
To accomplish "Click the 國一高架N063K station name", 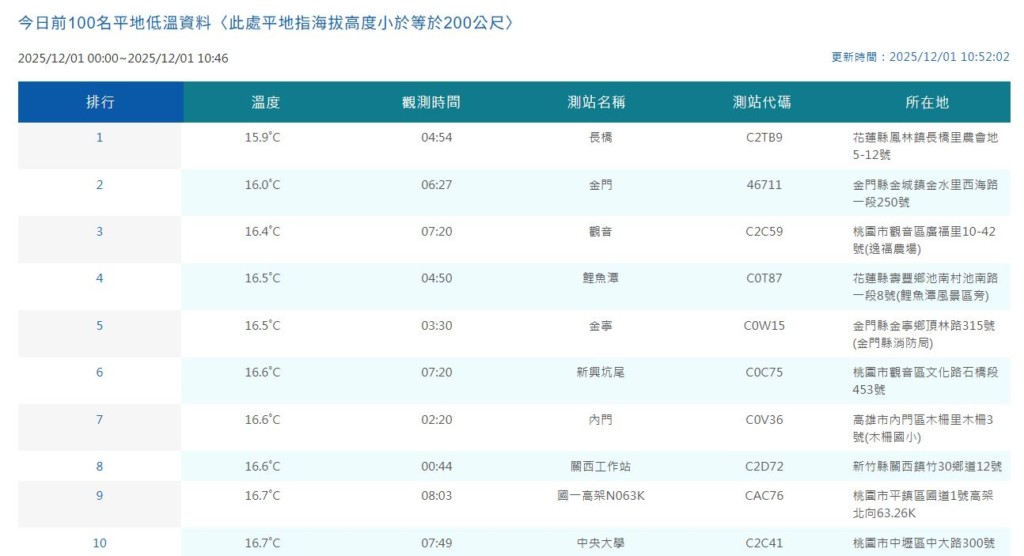I will 601,496.
